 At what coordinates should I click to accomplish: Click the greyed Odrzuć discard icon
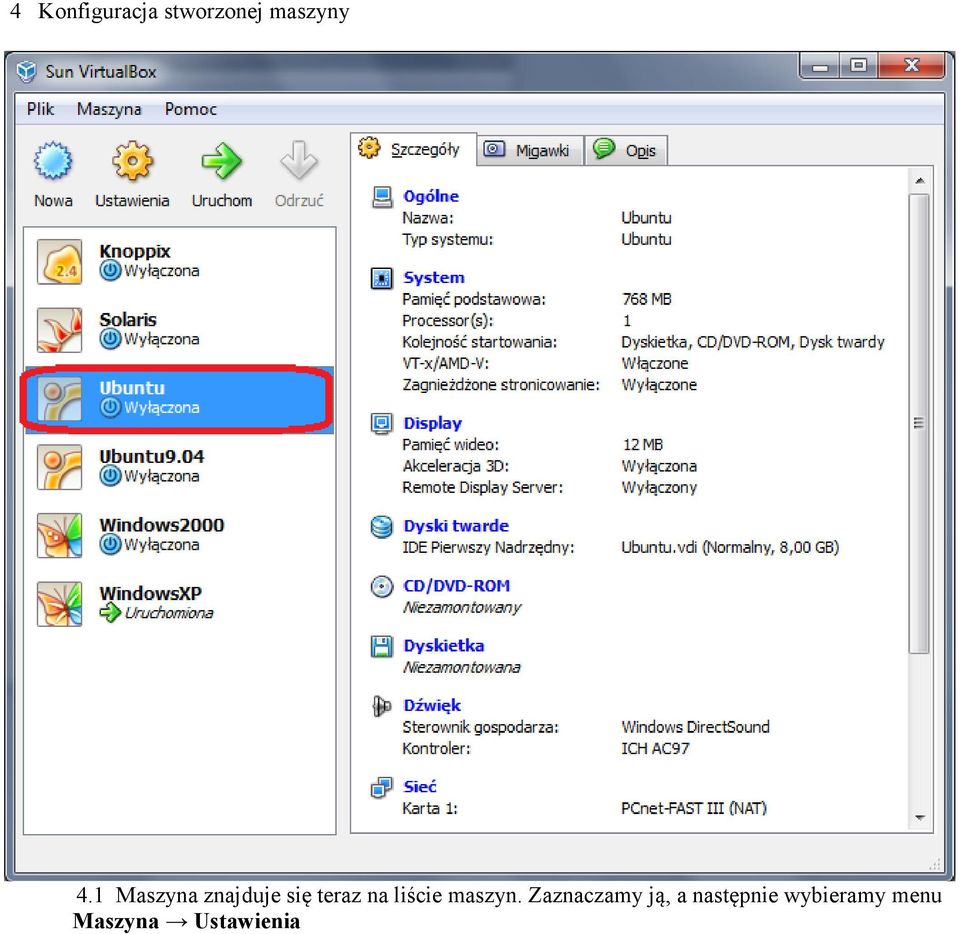(x=299, y=160)
